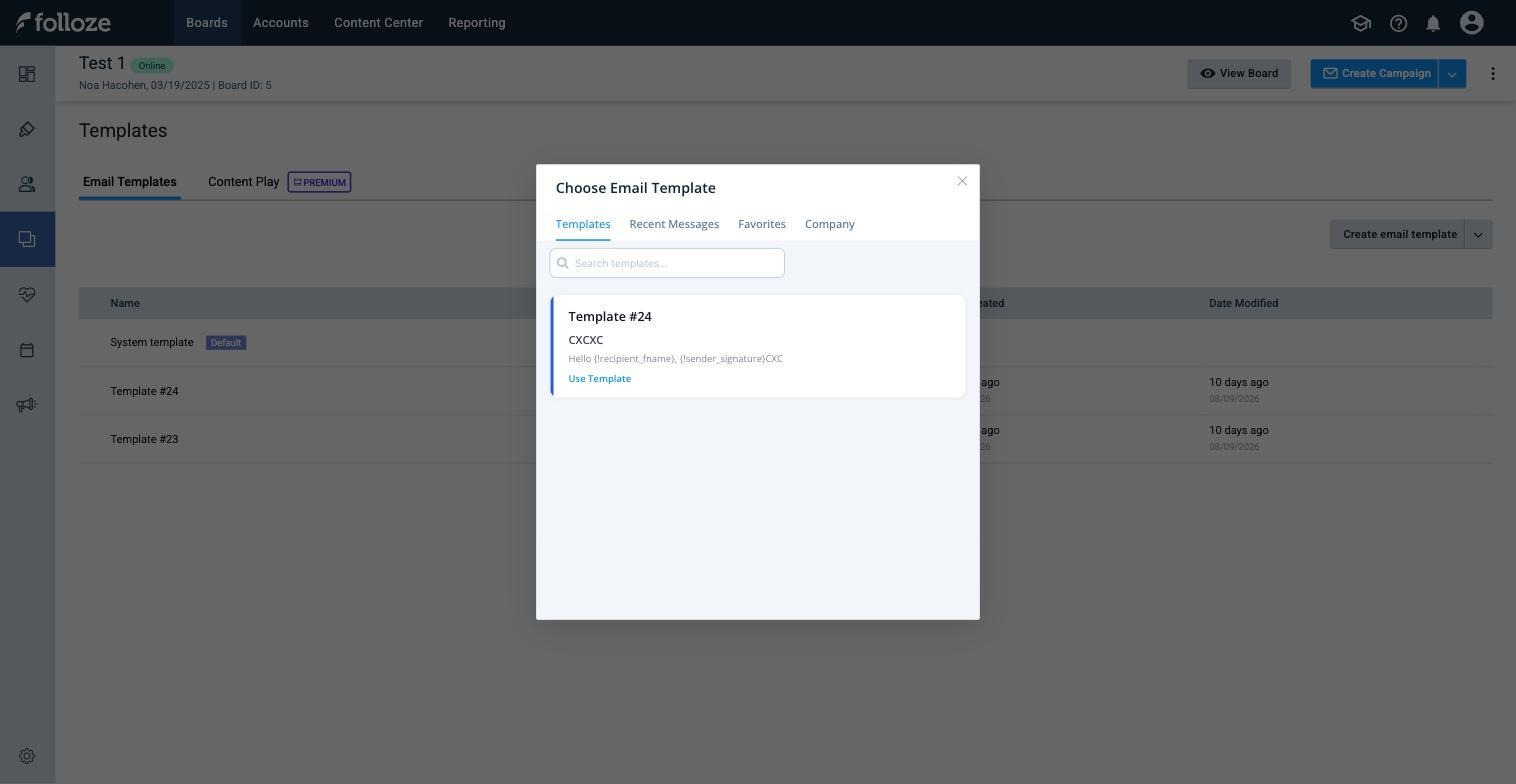Viewport: 1516px width, 784px height.
Task: Switch to the Favorites tab
Action: tap(762, 224)
